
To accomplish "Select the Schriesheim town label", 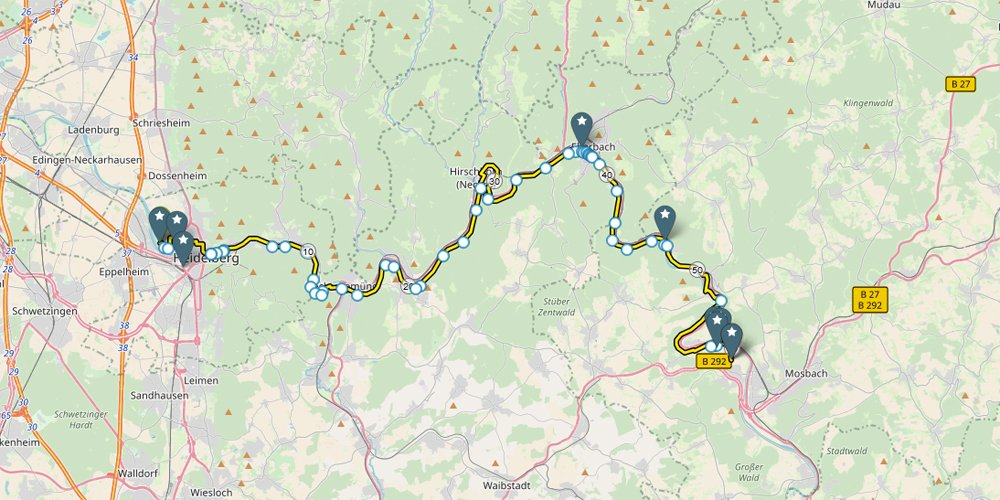I will 163,123.
